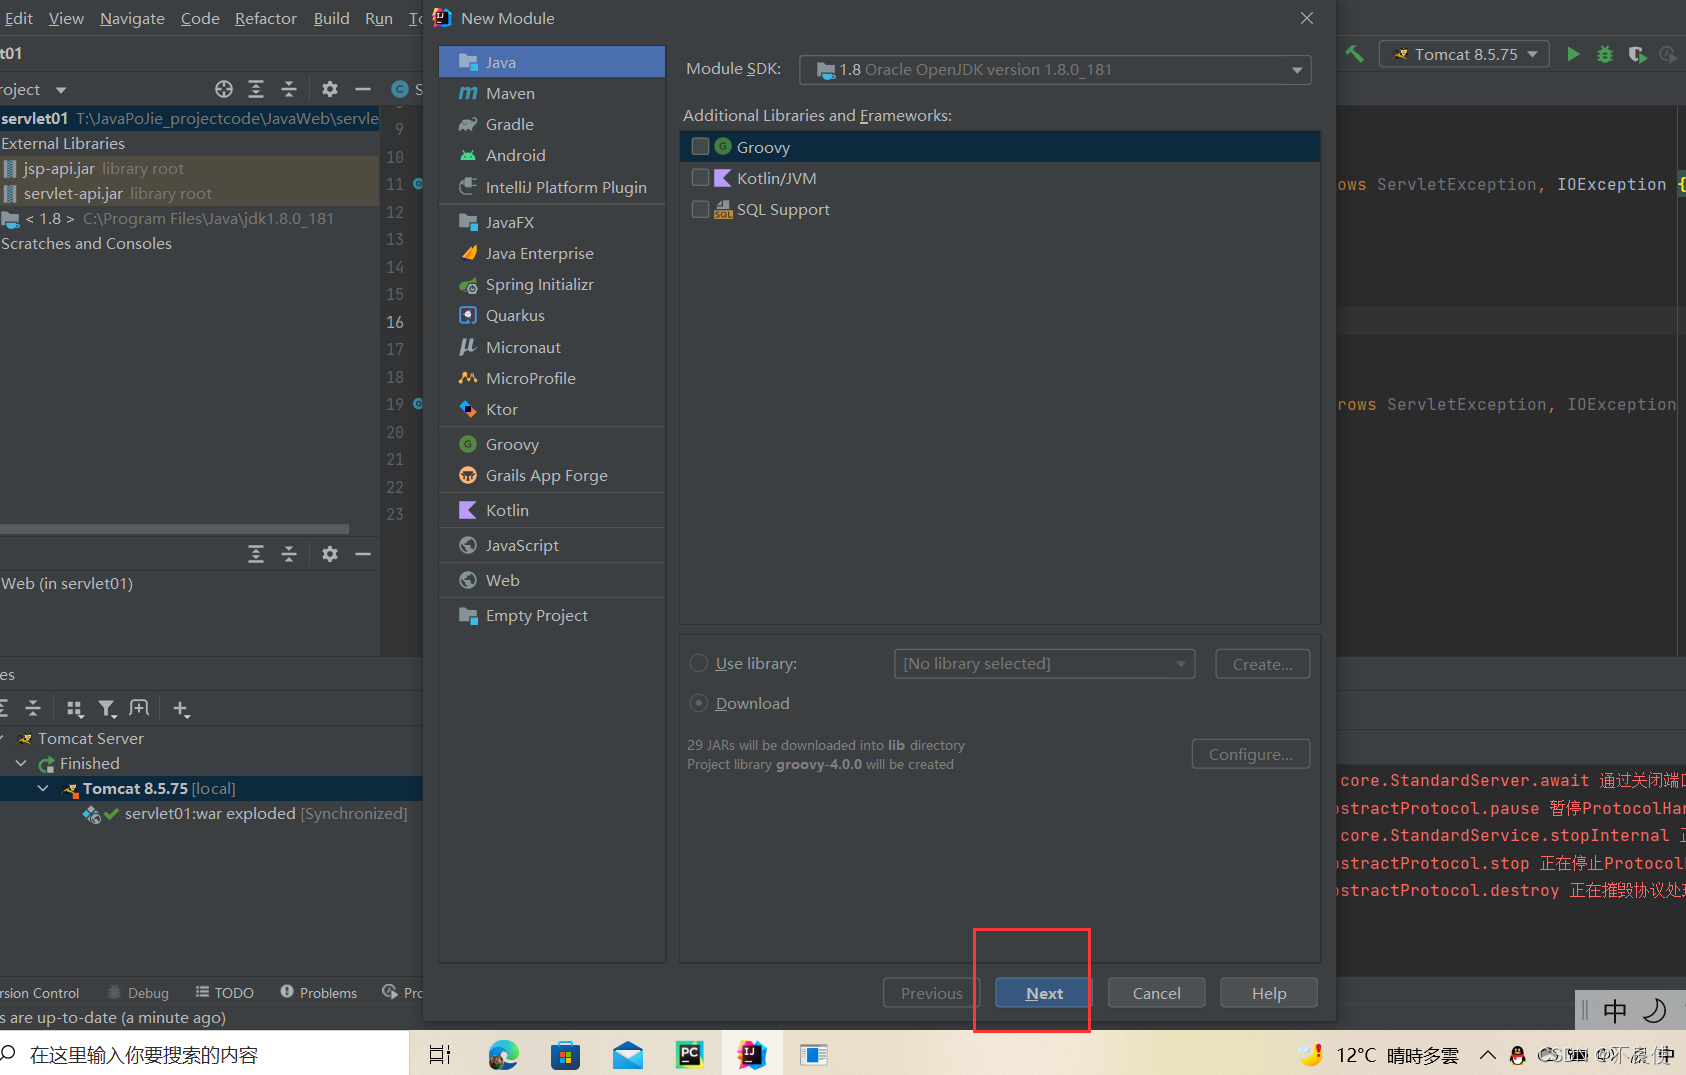The height and width of the screenshot is (1075, 1686).
Task: Select Download radio button
Action: coord(699,703)
